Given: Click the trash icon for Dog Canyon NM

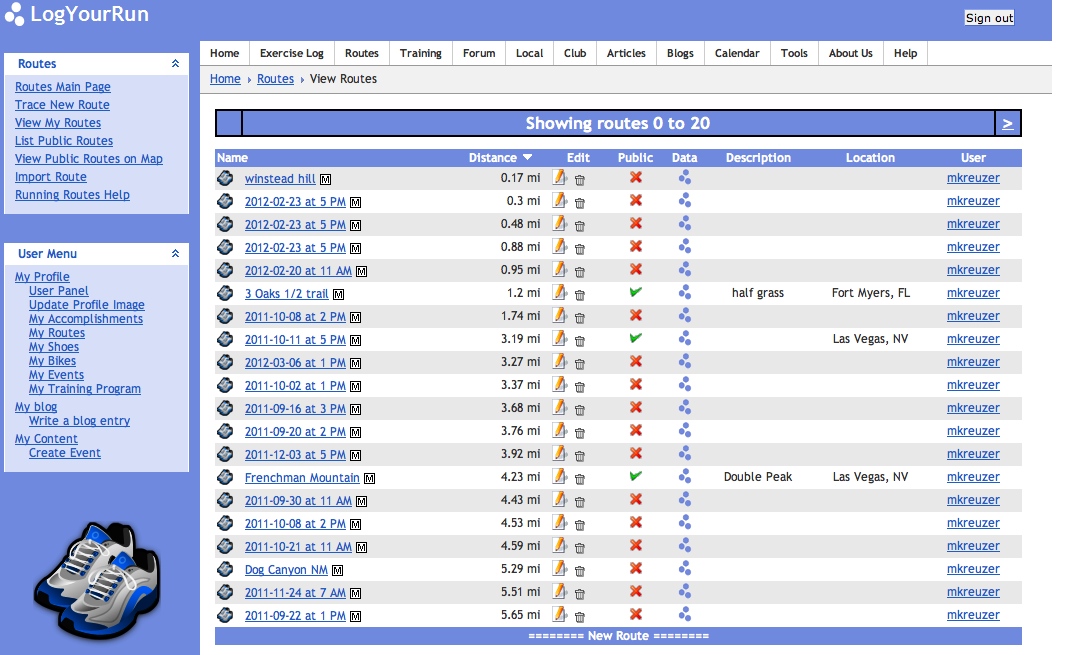Looking at the screenshot, I should [580, 570].
